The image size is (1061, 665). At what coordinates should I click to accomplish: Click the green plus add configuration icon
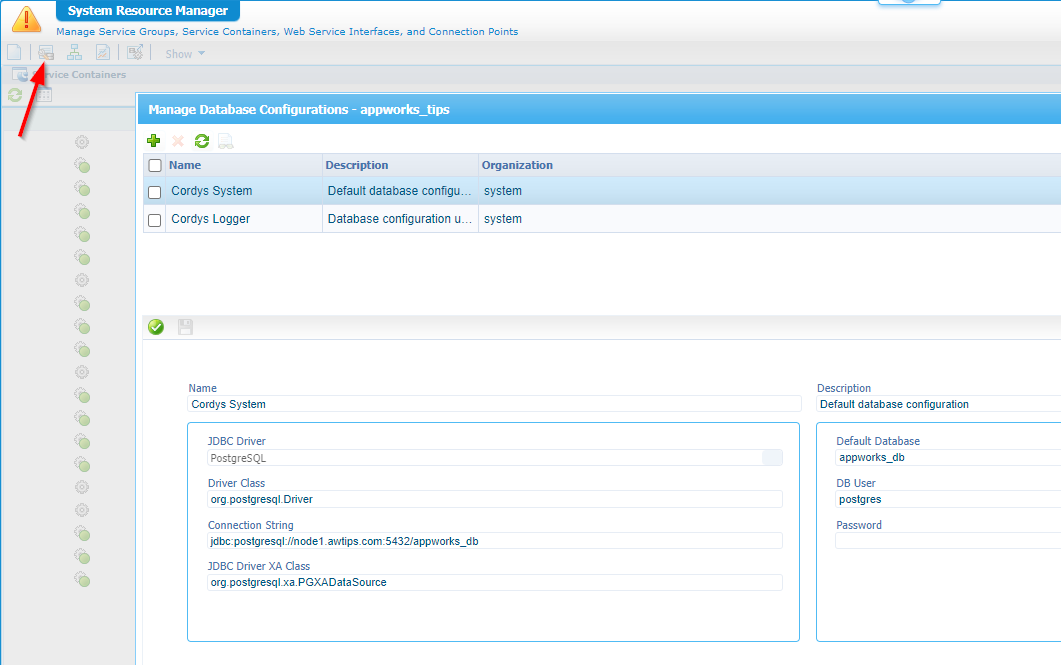coord(153,142)
